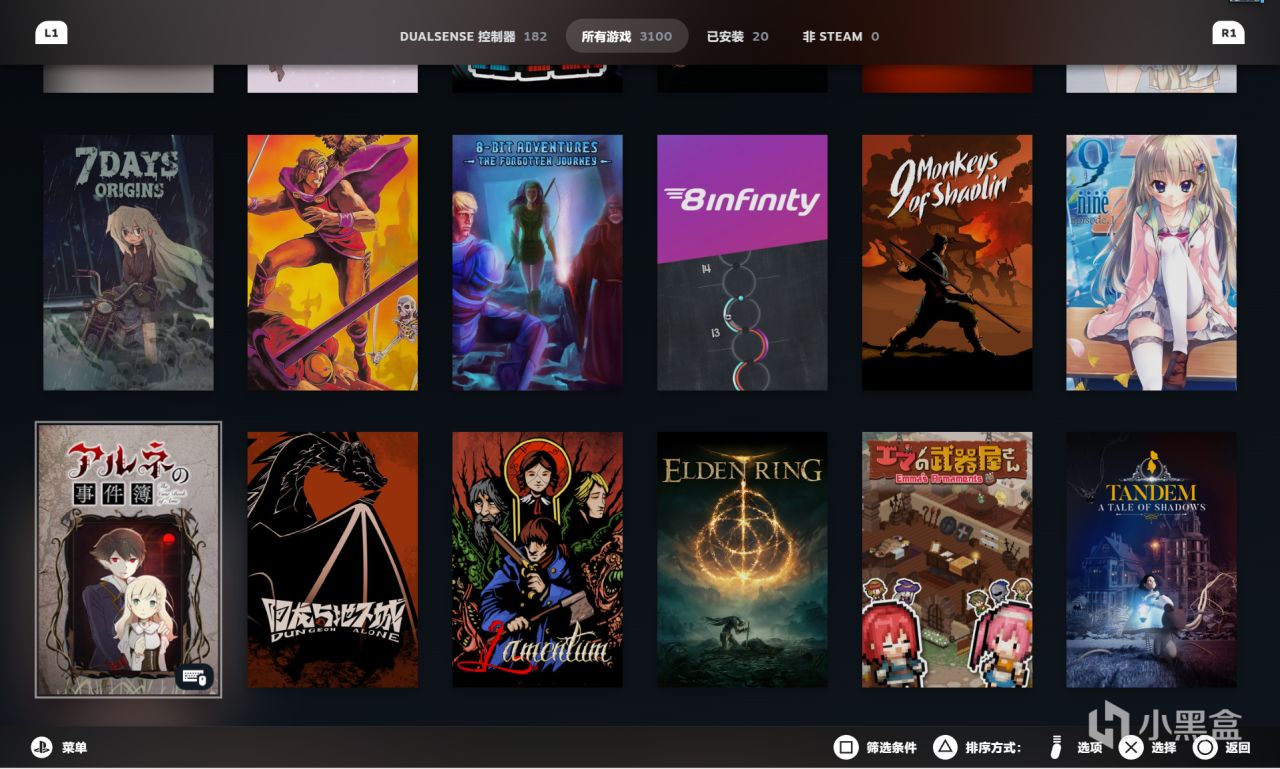
Task: Open the 已安装 tab
Action: pos(738,36)
